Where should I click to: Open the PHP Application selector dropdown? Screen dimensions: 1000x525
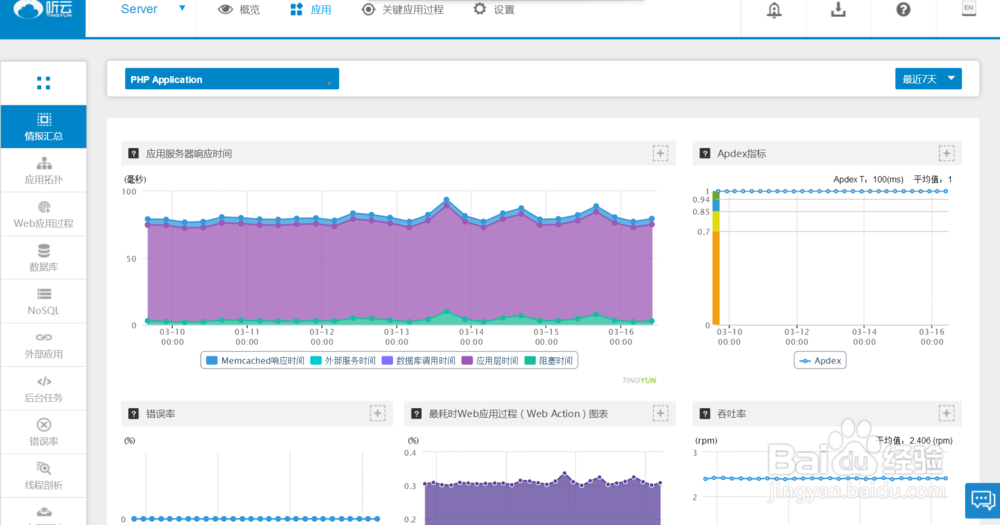(232, 79)
